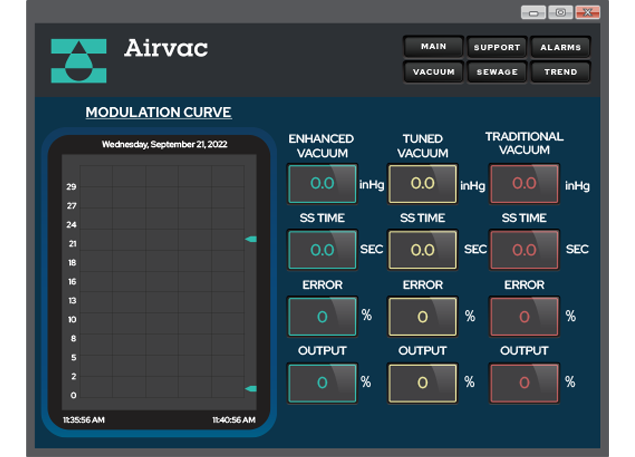
Task: Select the Enhanced Vacuum Output percent field
Action: [322, 382]
